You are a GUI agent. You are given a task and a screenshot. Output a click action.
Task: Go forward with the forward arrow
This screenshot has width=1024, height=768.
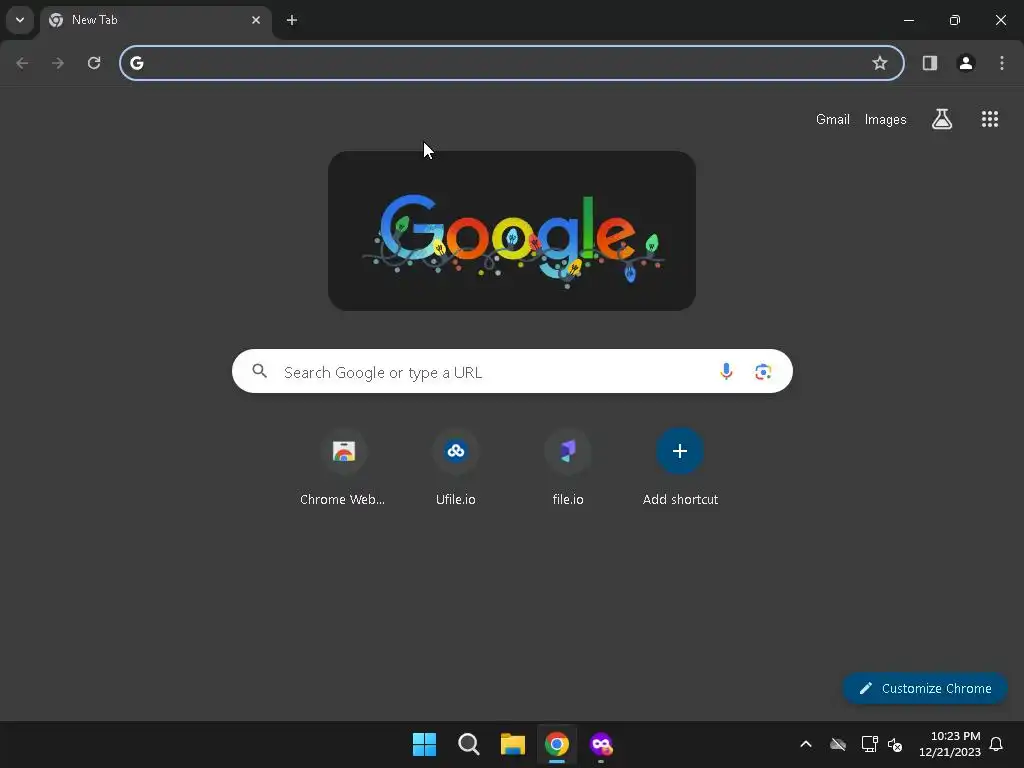[58, 63]
